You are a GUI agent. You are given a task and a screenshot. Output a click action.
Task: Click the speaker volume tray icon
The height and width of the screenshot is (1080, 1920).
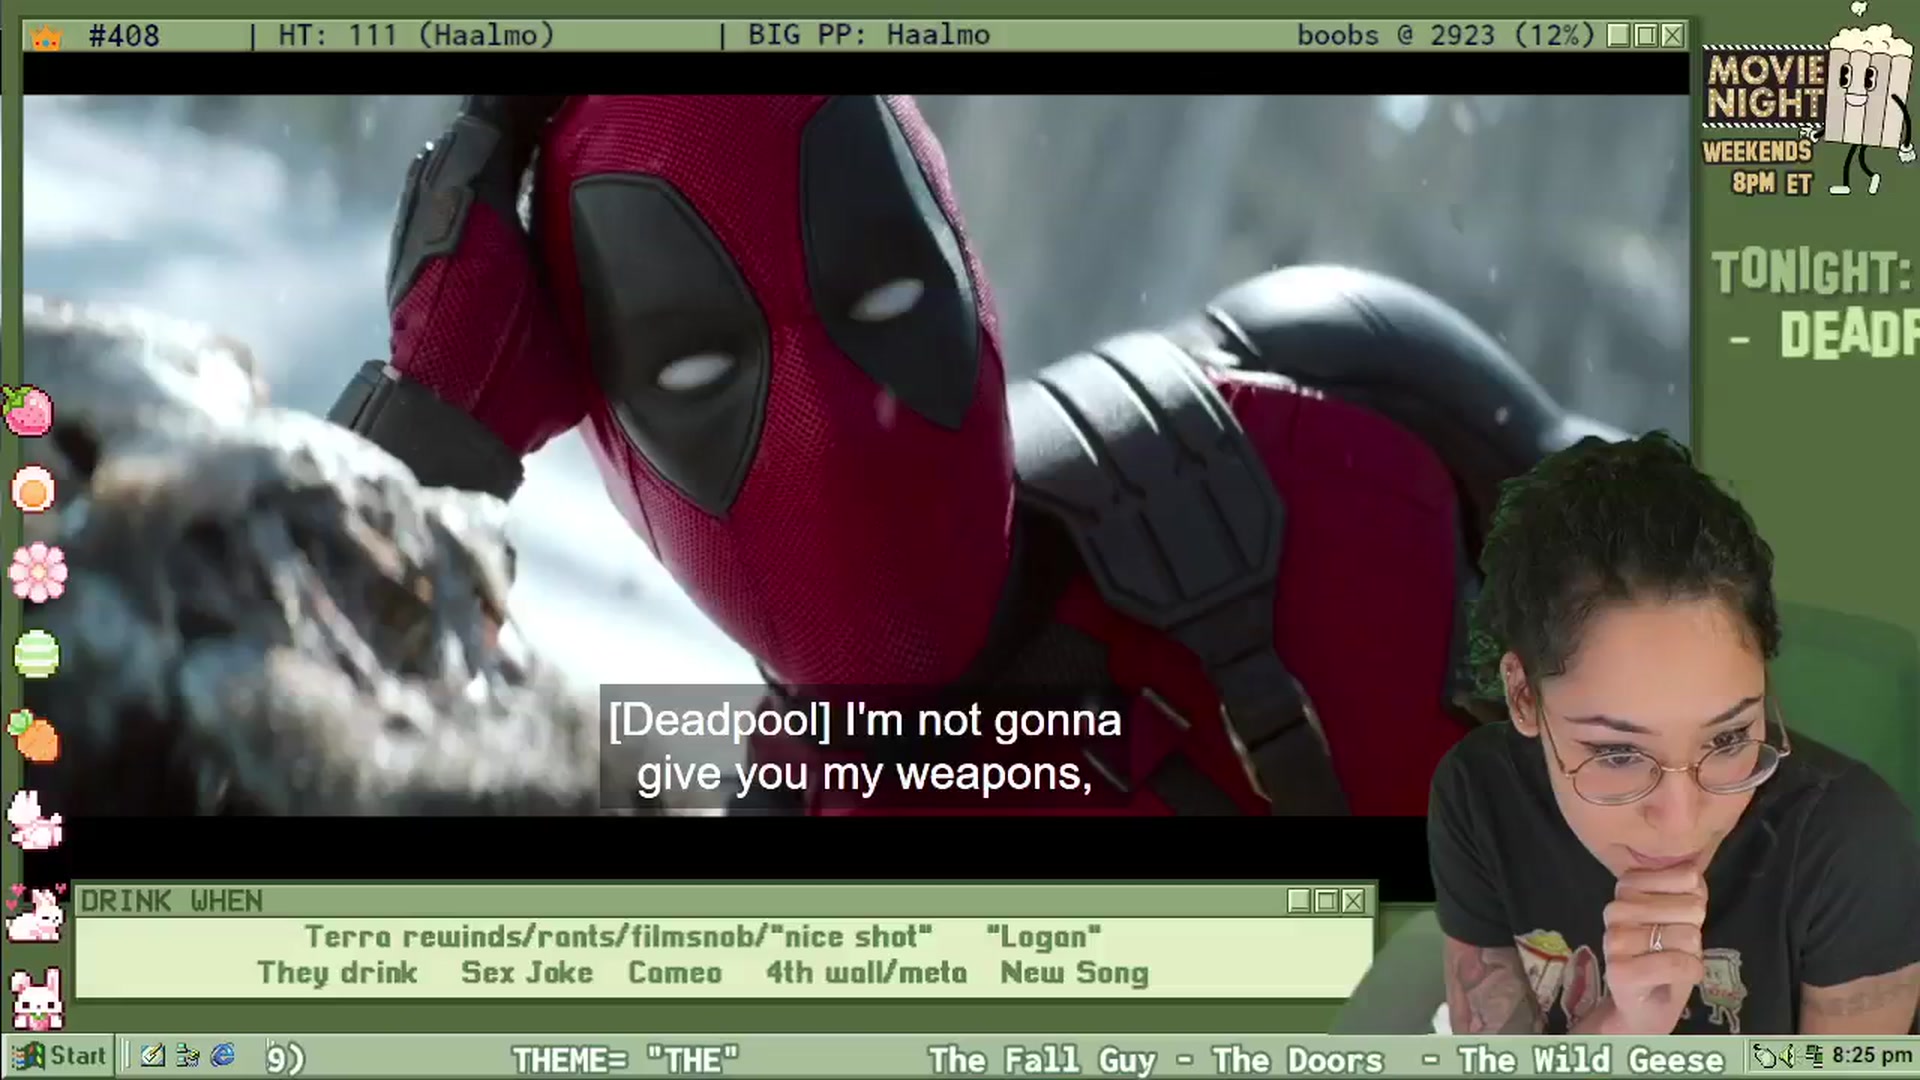tap(1791, 1056)
